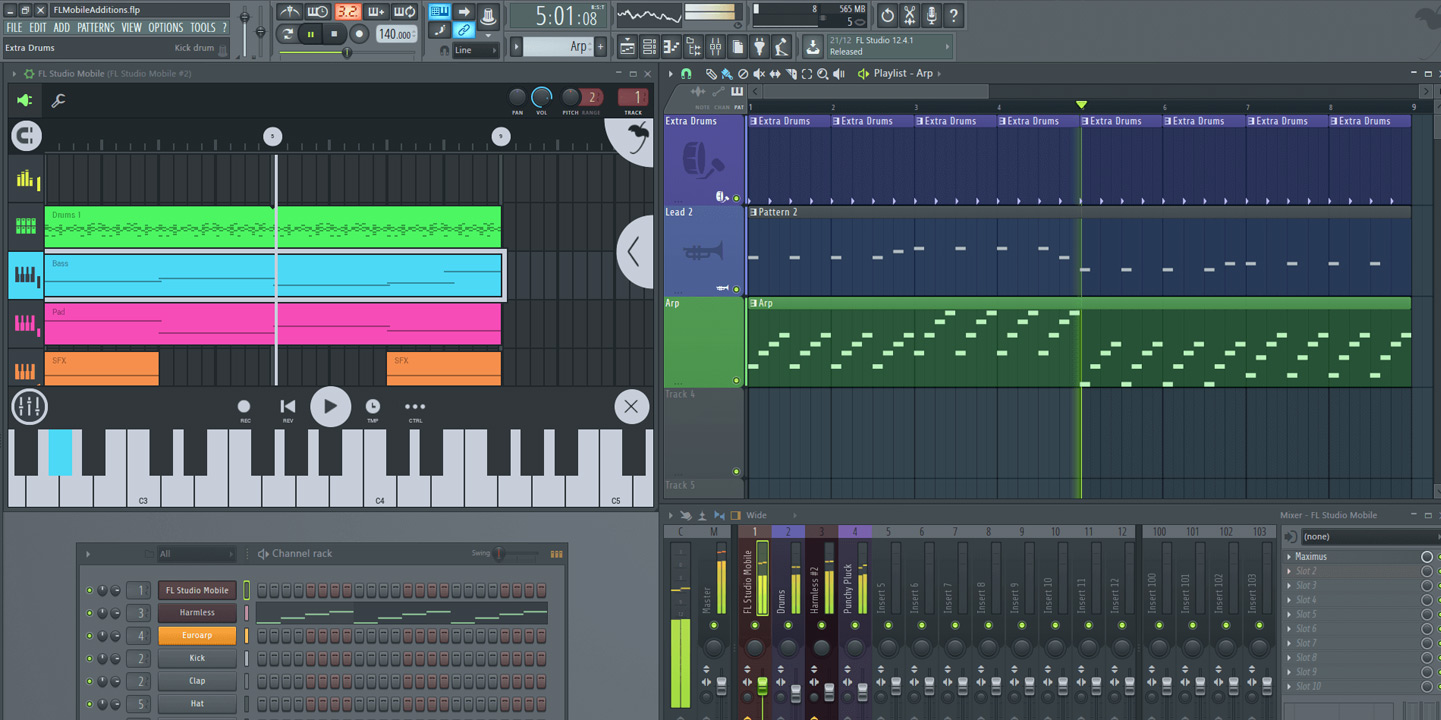Click the main transport record button

point(359,34)
